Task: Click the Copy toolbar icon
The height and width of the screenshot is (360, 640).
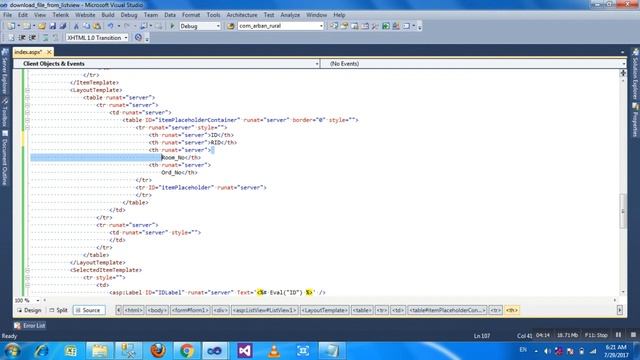Action: pyautogui.click(x=86, y=26)
